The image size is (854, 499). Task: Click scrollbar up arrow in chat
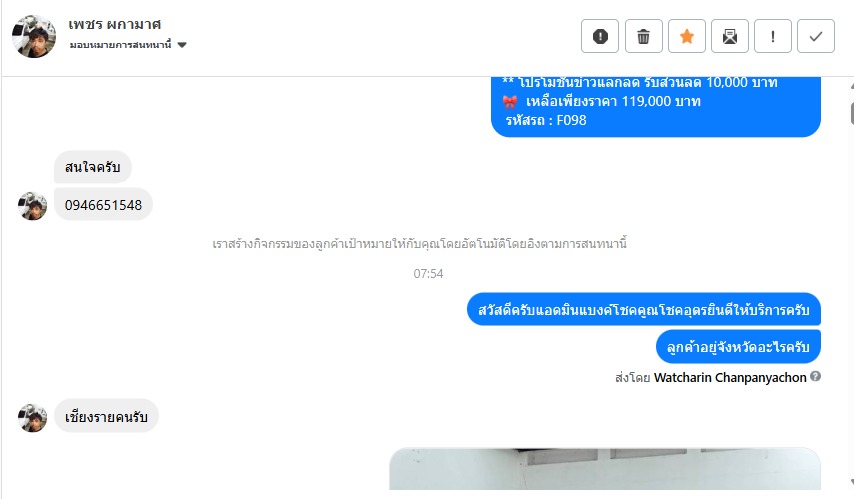coord(851,86)
